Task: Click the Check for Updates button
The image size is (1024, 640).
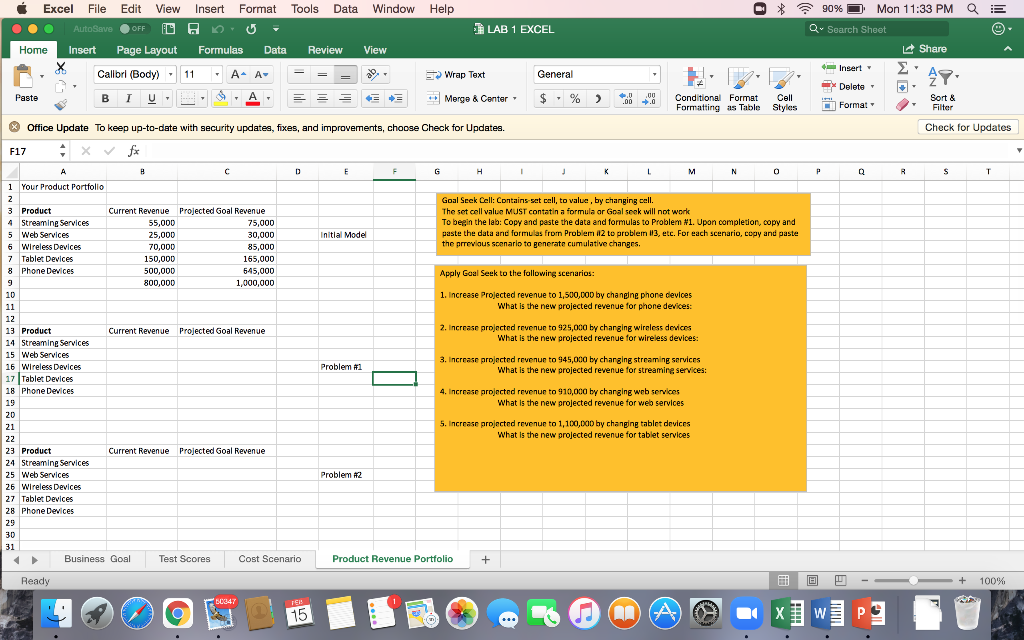Action: 966,126
